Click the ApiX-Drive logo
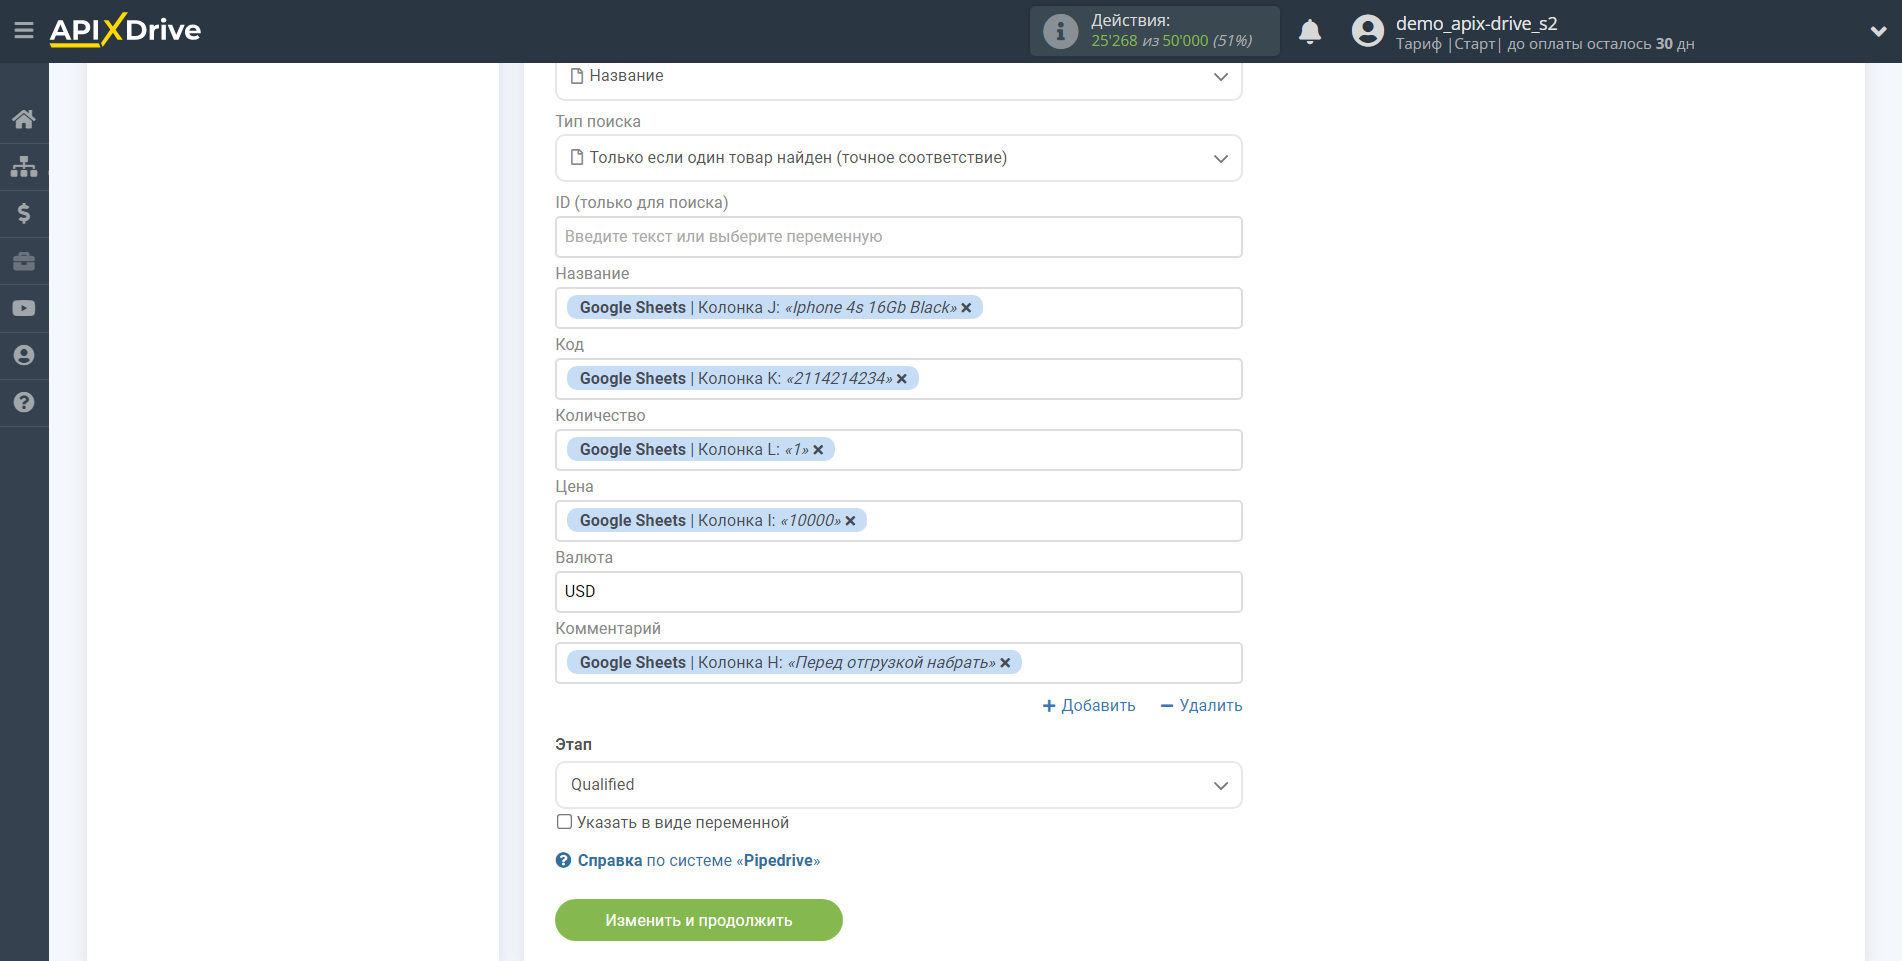This screenshot has height=961, width=1902. pos(125,30)
